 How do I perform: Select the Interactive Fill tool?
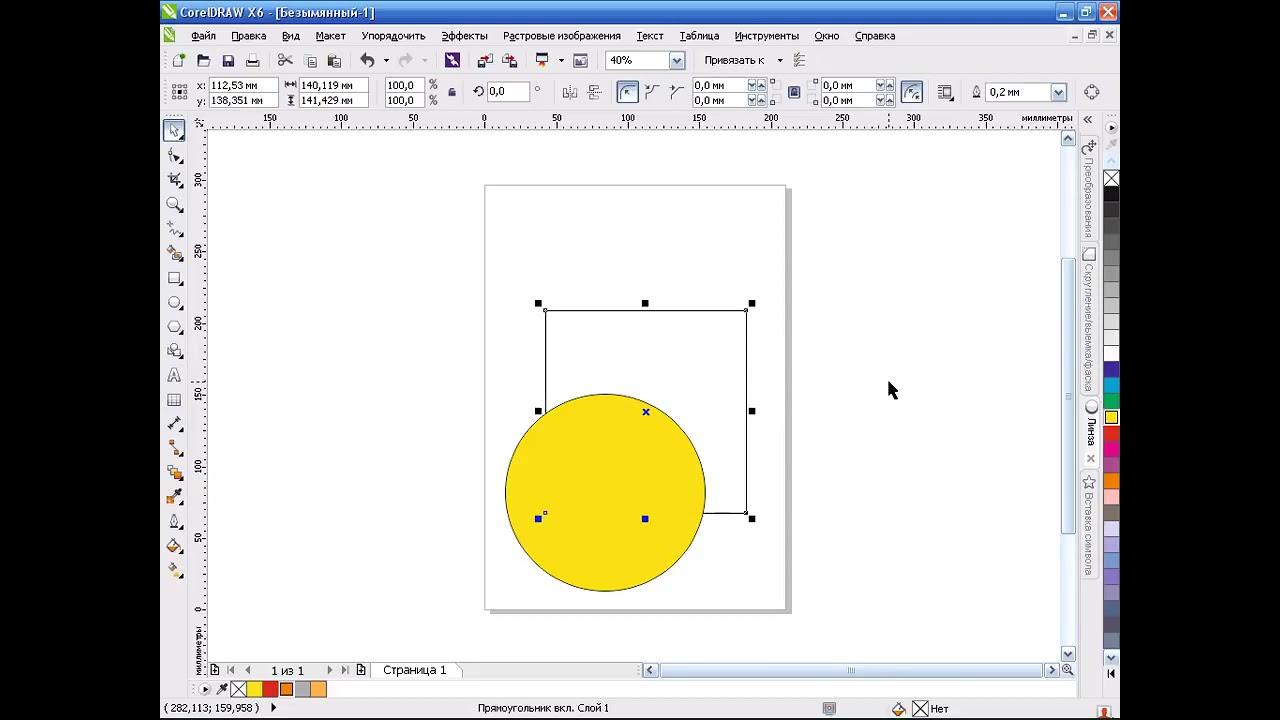[x=175, y=571]
